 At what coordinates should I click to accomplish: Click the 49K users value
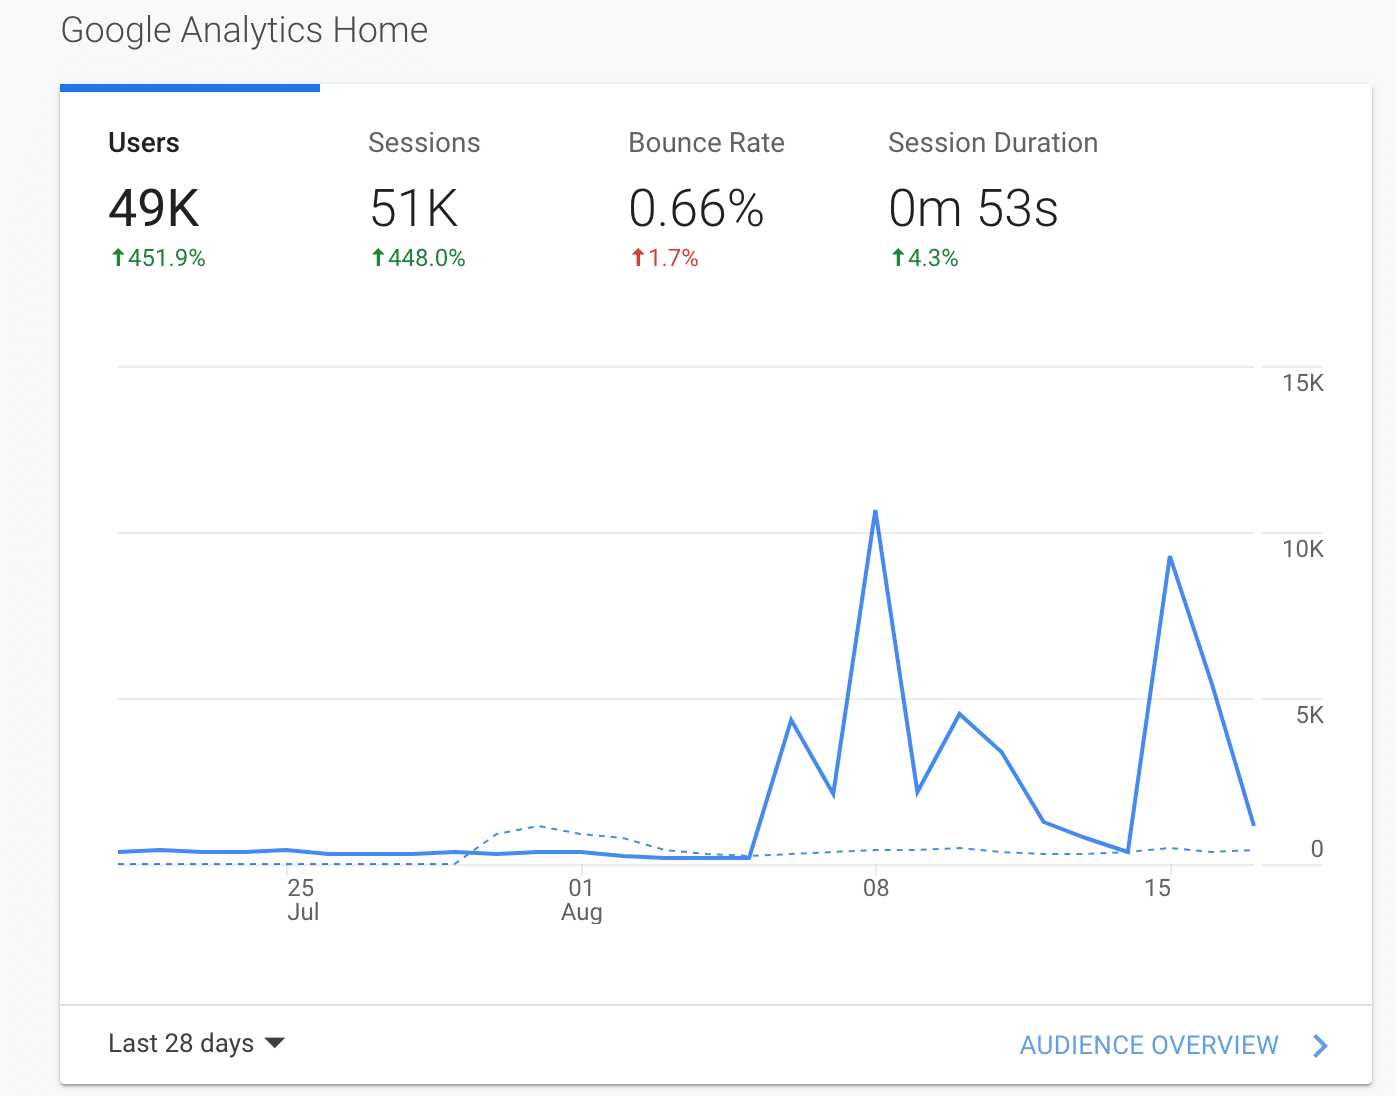click(154, 208)
